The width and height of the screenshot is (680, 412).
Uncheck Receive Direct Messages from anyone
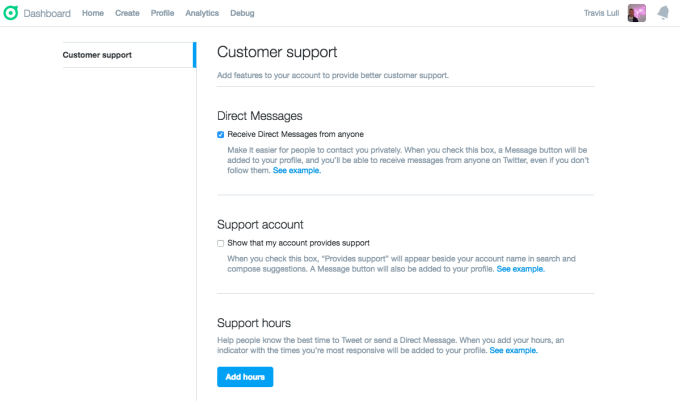click(221, 134)
